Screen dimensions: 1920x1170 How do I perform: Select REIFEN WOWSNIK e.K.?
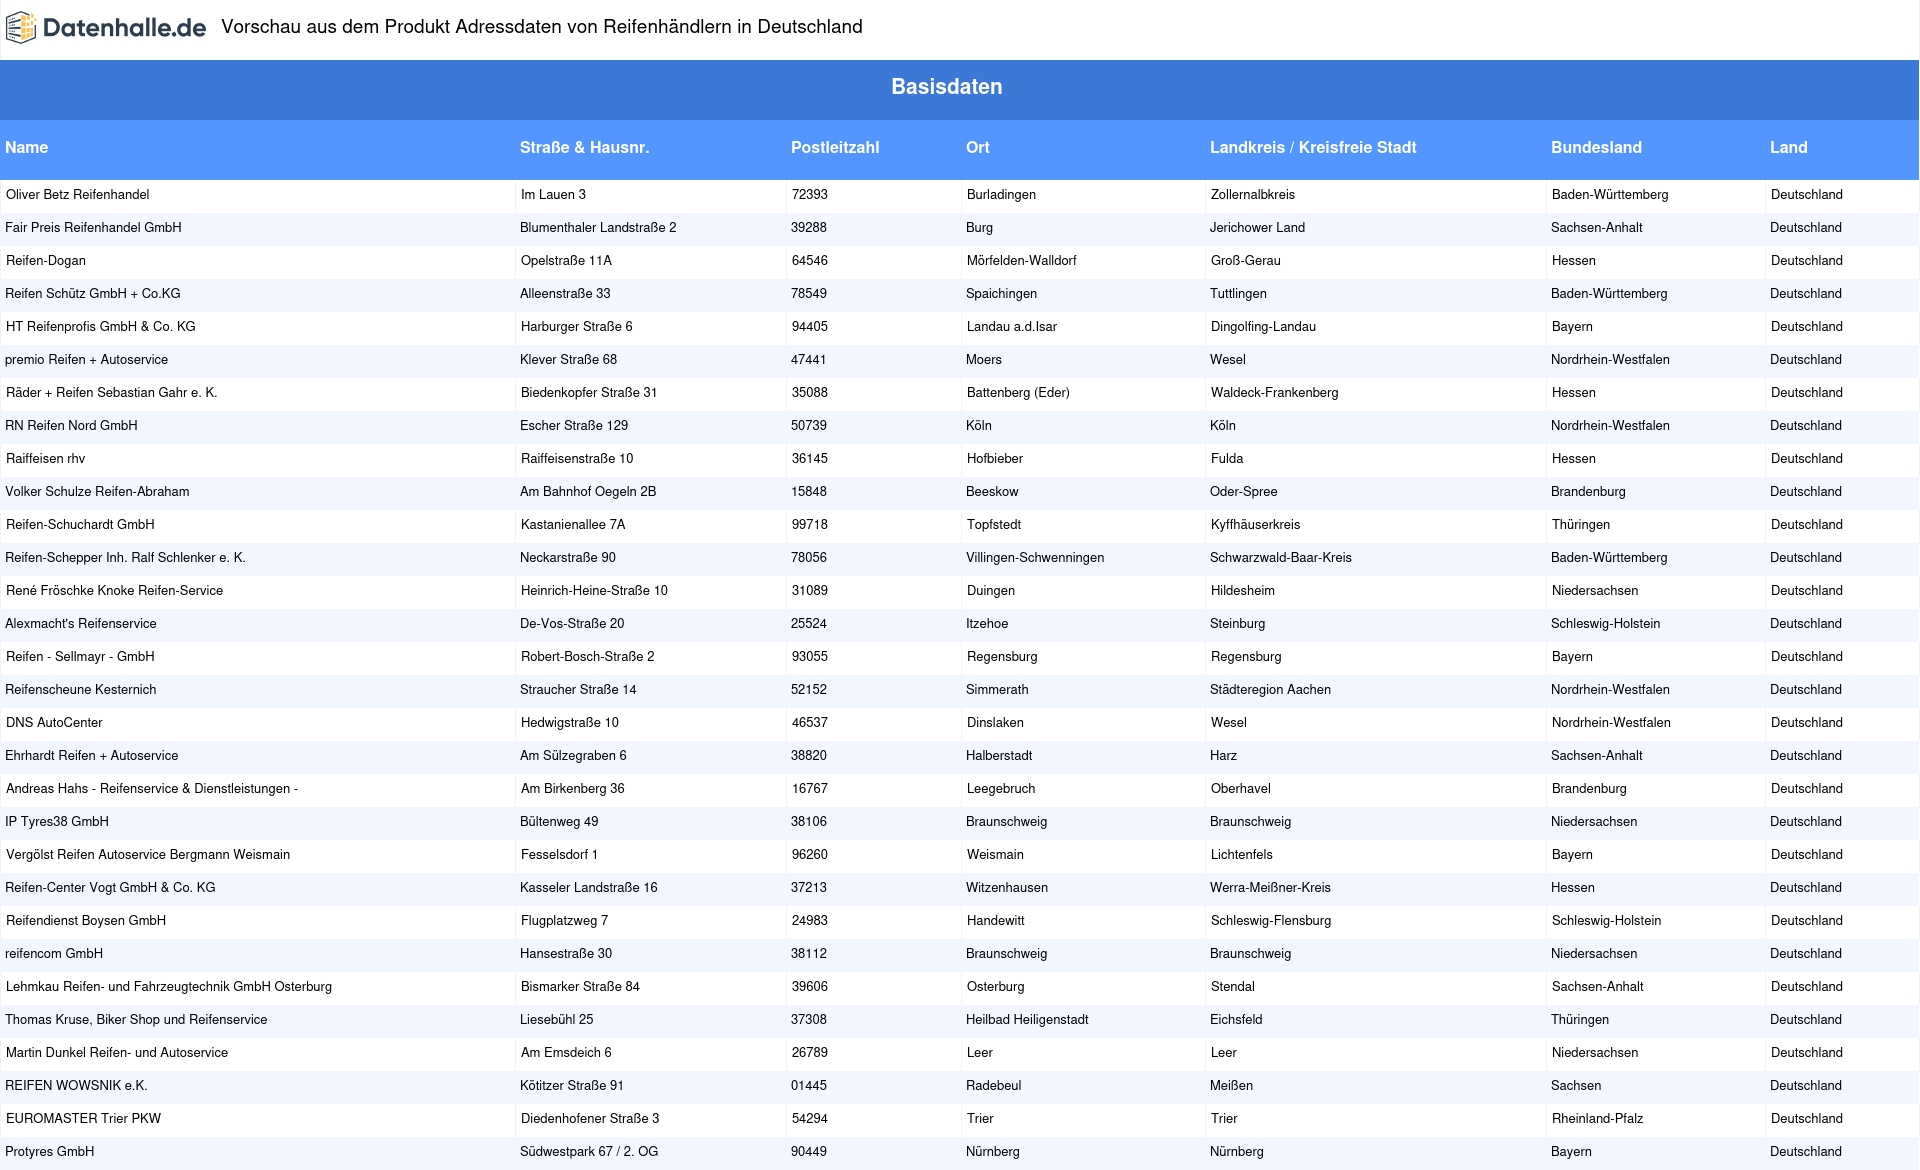[x=77, y=1085]
